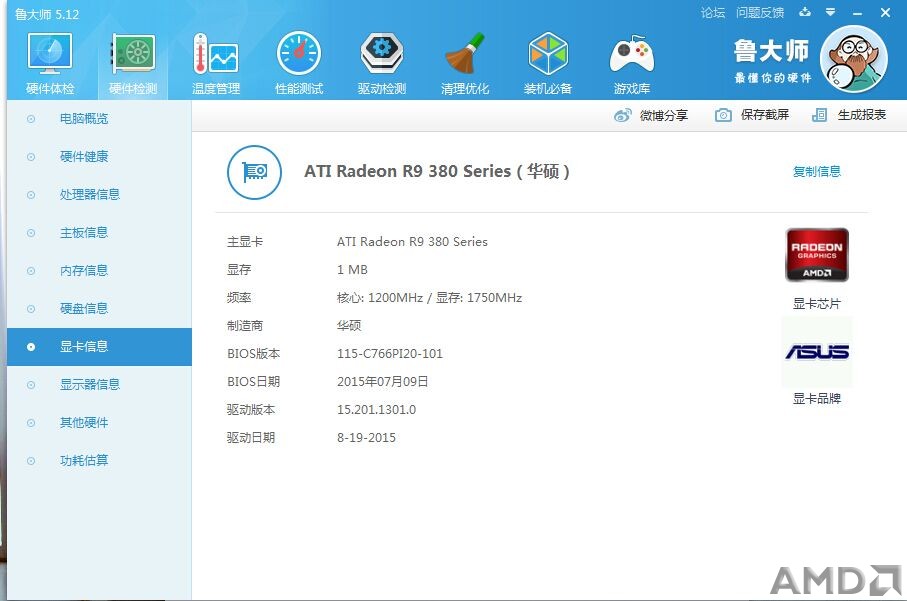The width and height of the screenshot is (907, 601).
Task: Select 功耗估算 in sidebar
Action: click(x=99, y=460)
